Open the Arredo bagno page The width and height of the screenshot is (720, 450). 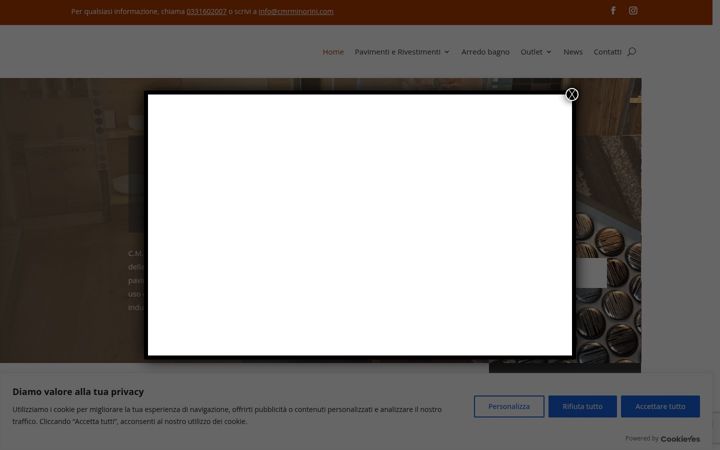point(485,52)
